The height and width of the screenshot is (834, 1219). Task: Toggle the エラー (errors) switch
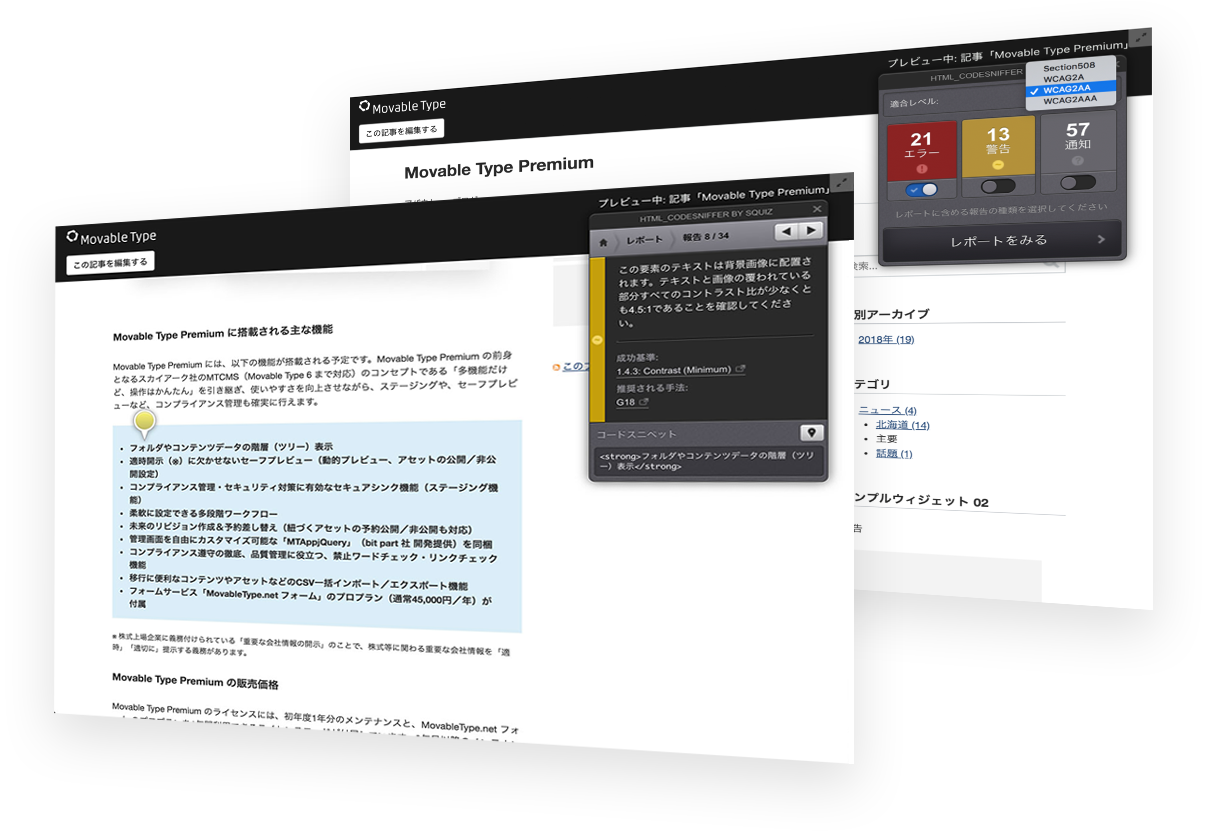click(x=924, y=189)
